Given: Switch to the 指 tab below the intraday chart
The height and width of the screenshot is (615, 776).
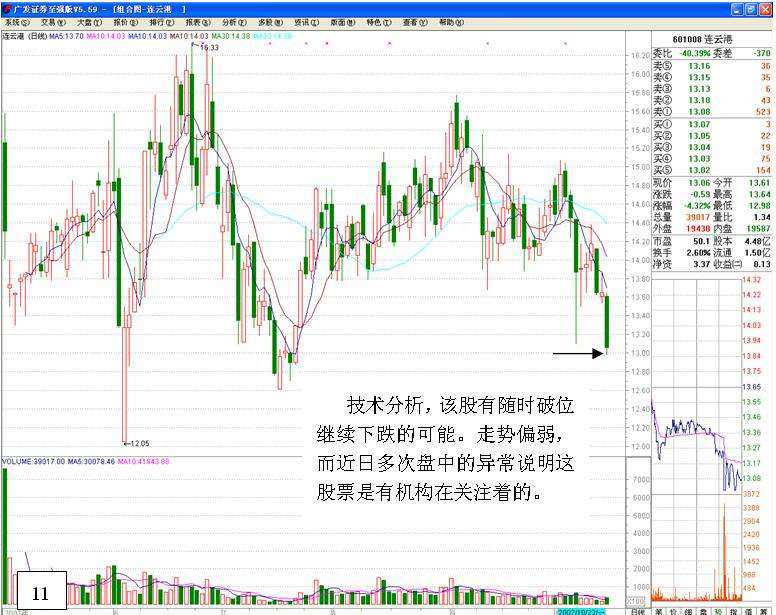Looking at the screenshot, I should point(733,612).
